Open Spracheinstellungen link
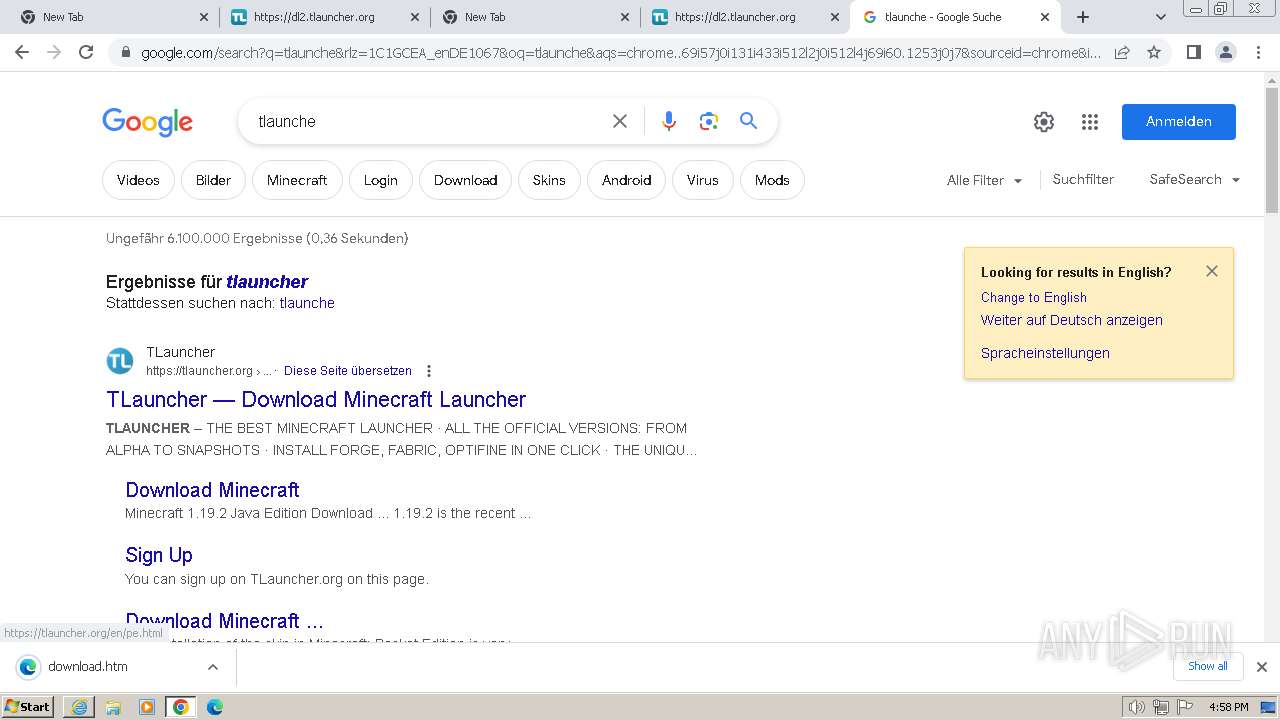Image resolution: width=1280 pixels, height=720 pixels. point(1045,353)
